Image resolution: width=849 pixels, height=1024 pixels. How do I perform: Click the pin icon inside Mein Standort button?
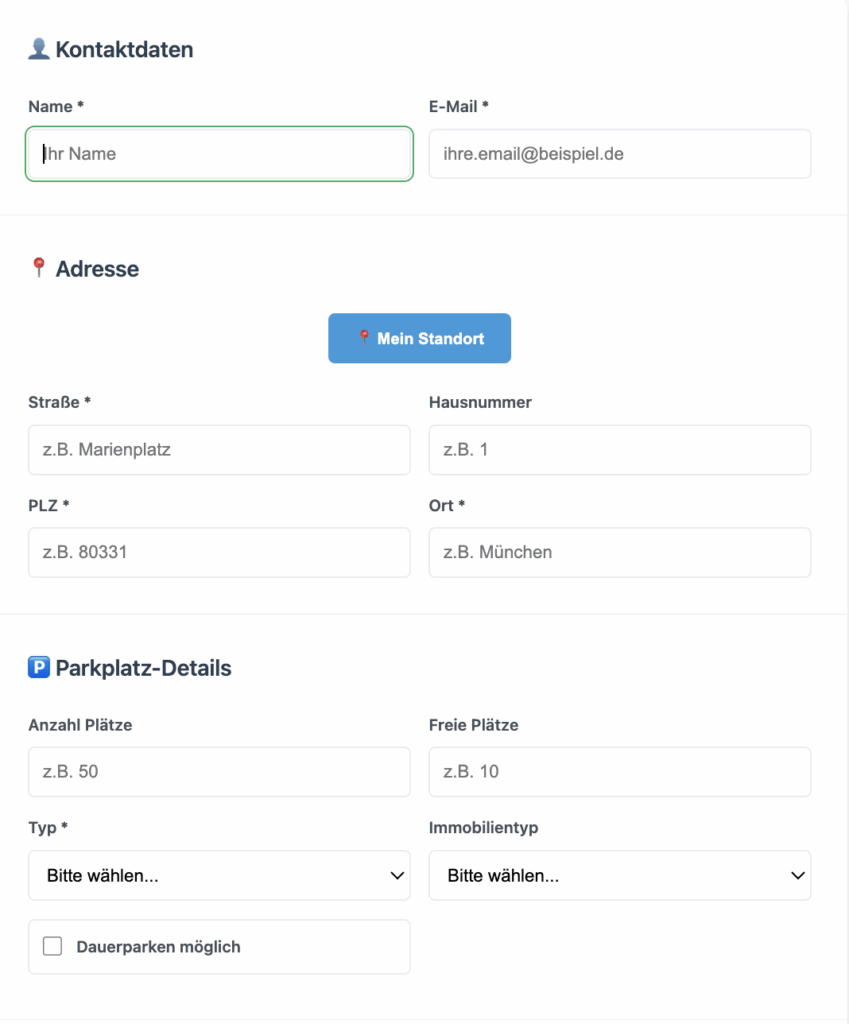[364, 338]
